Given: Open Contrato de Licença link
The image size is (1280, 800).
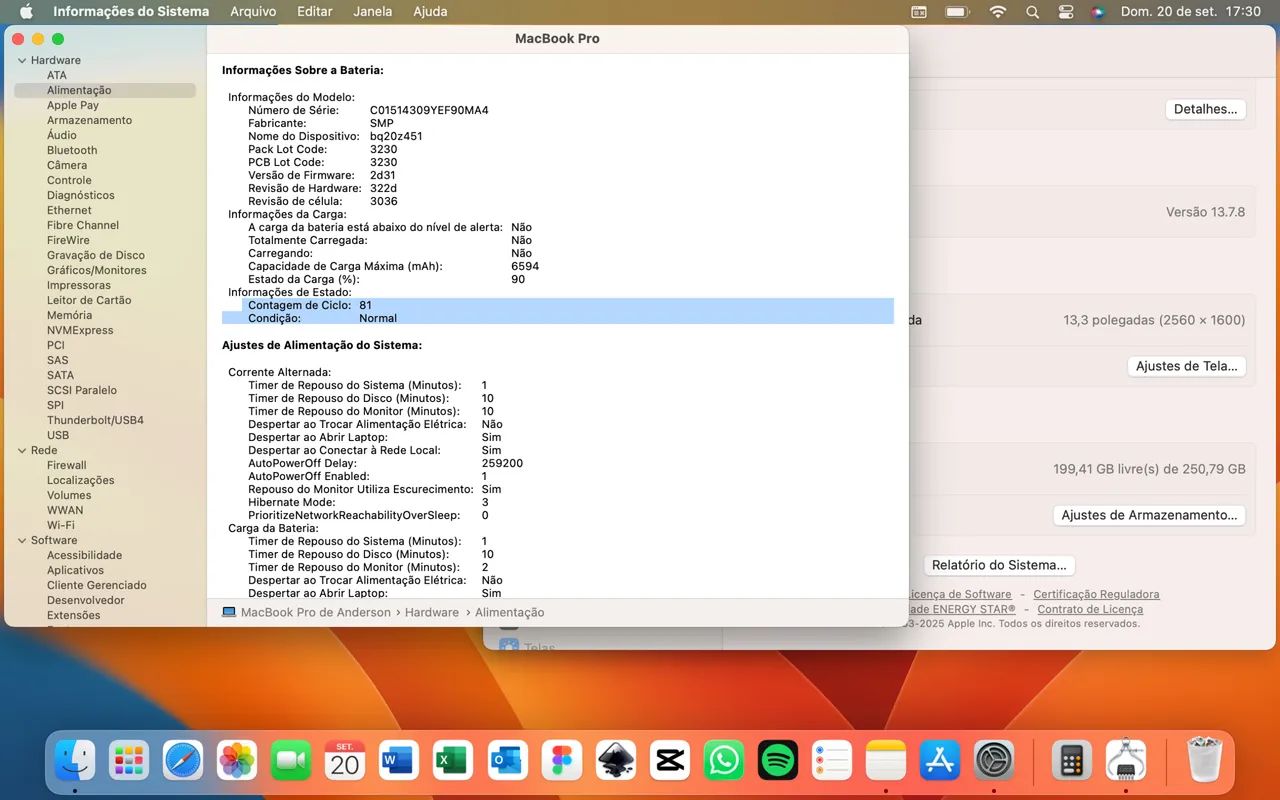Looking at the screenshot, I should [x=1090, y=609].
